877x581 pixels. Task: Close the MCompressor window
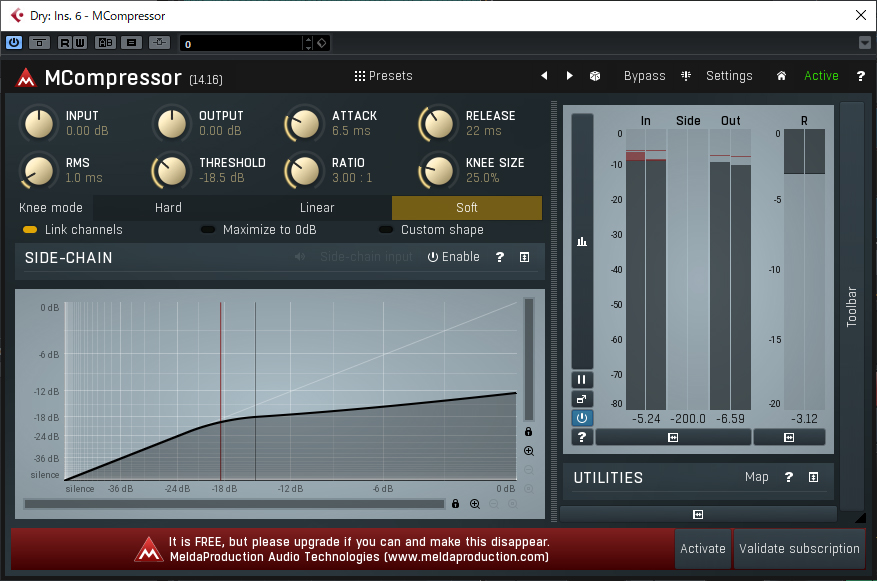[x=861, y=15]
